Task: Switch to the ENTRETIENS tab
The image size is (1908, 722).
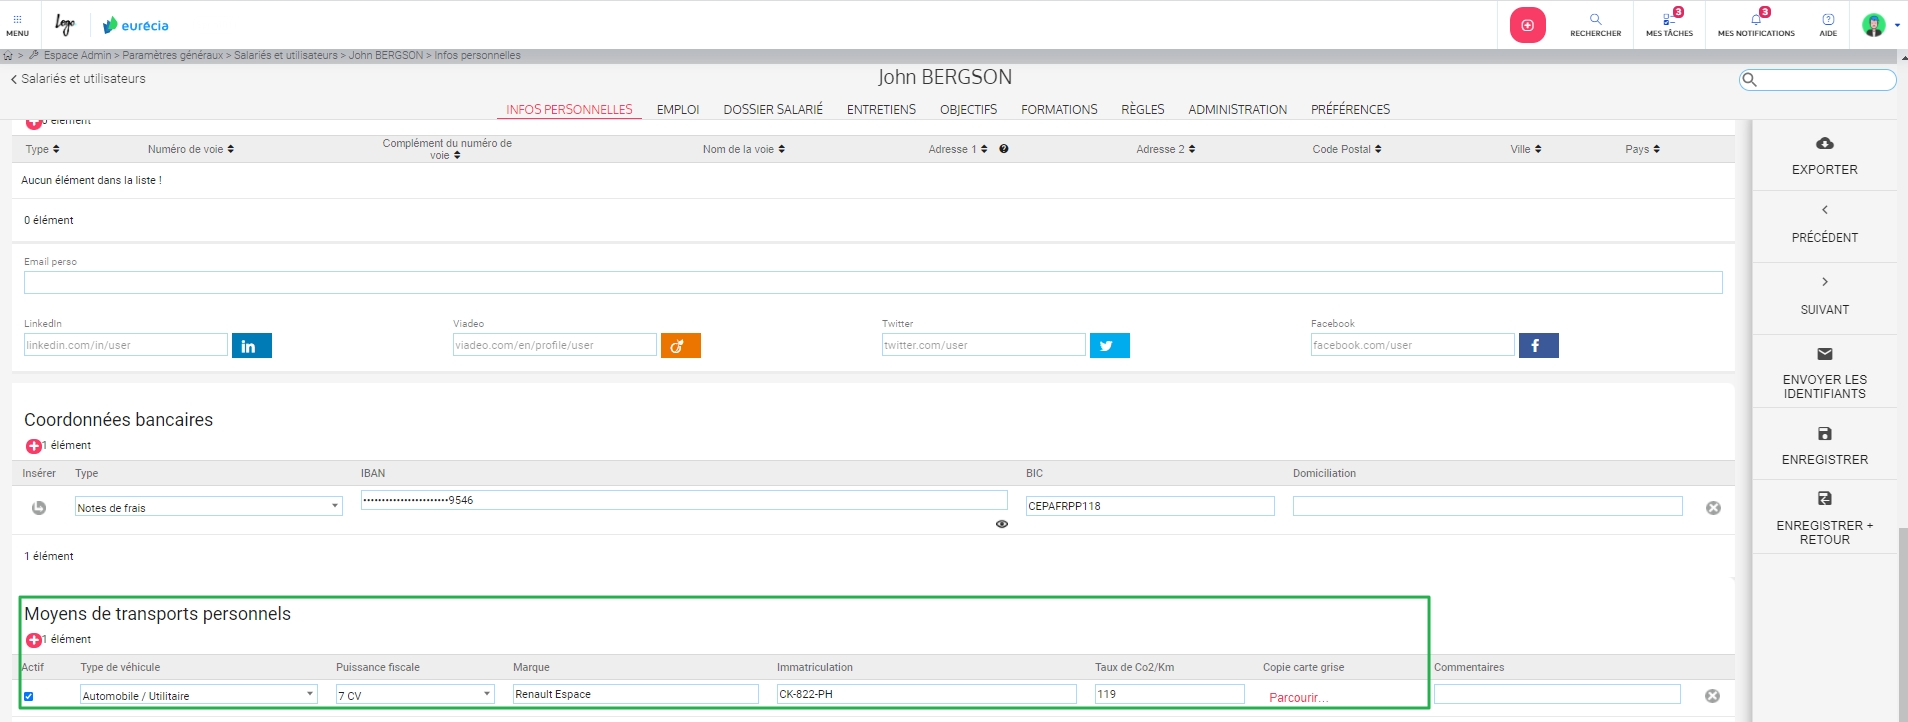Action: coord(881,110)
